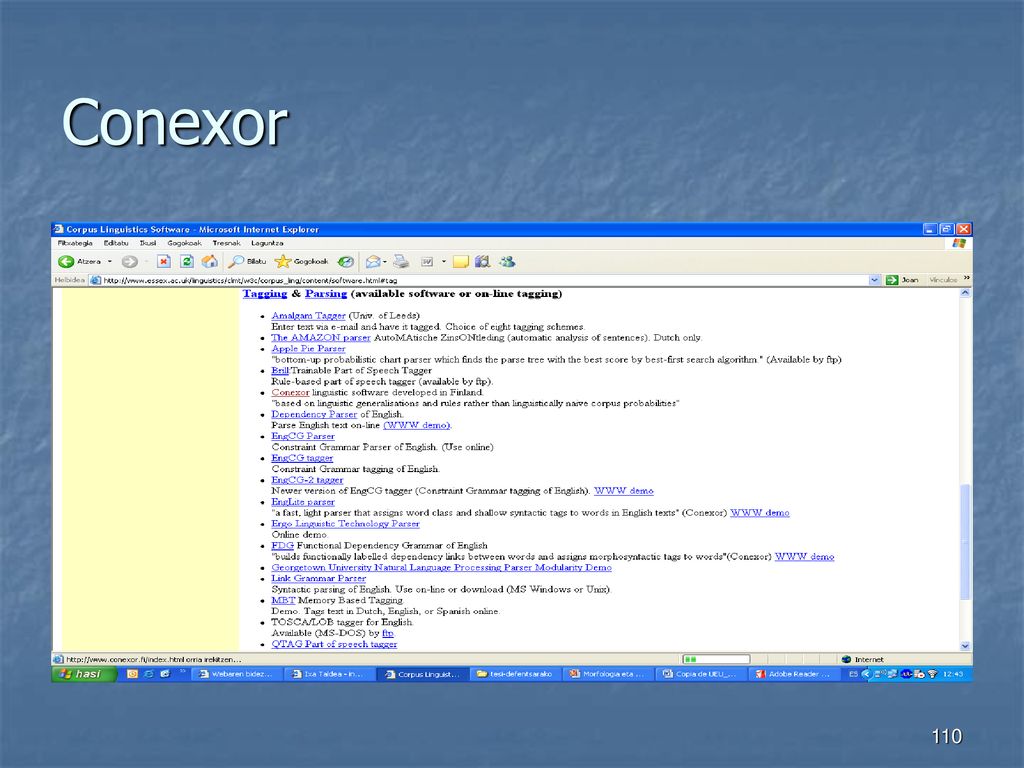Open the QTAG Part of speech tagger link
The width and height of the screenshot is (1024, 768).
334,644
